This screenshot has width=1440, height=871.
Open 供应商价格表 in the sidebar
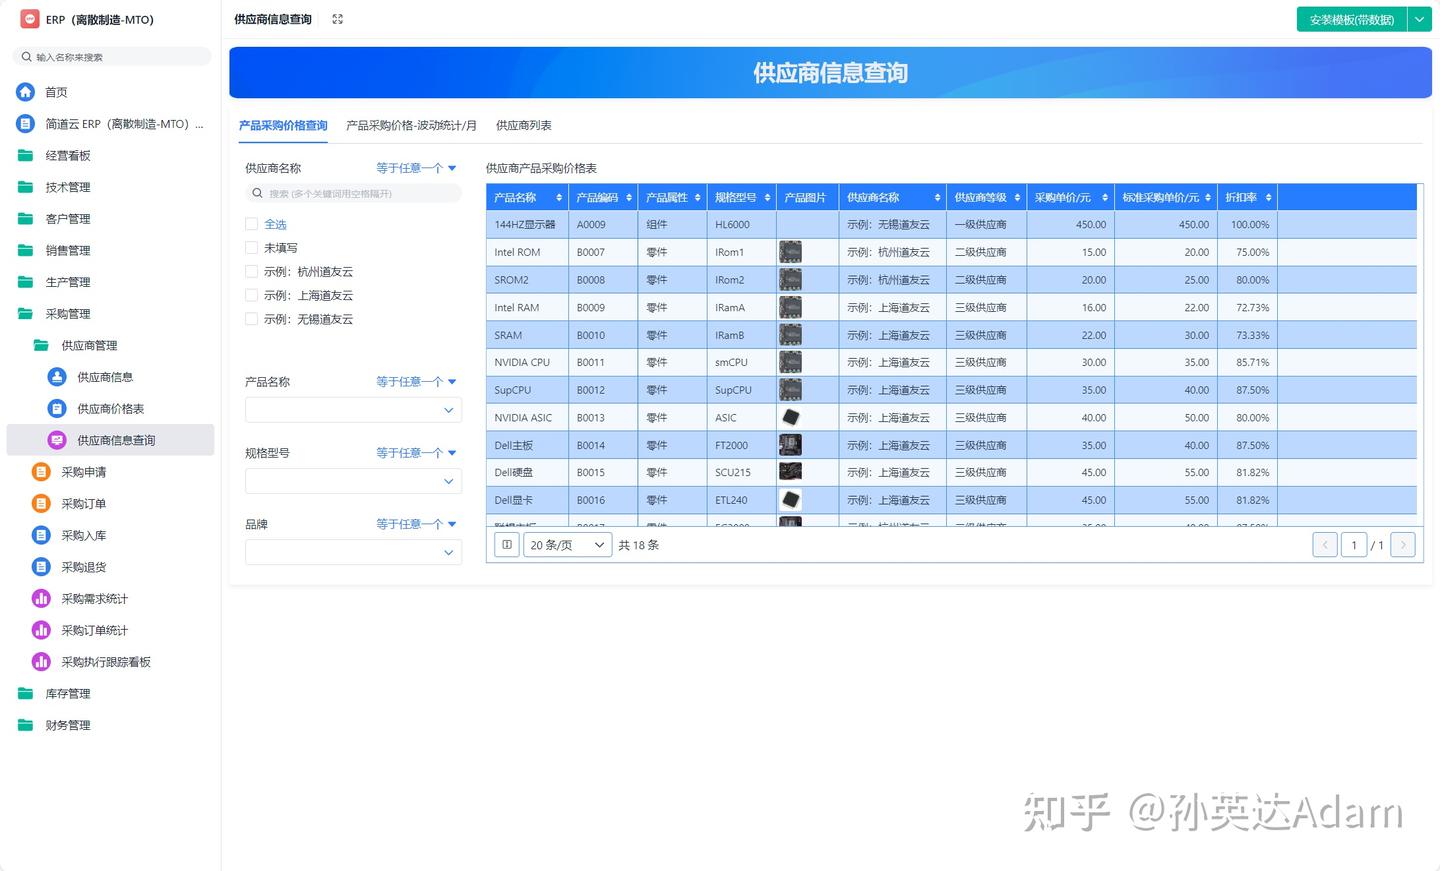coord(110,409)
